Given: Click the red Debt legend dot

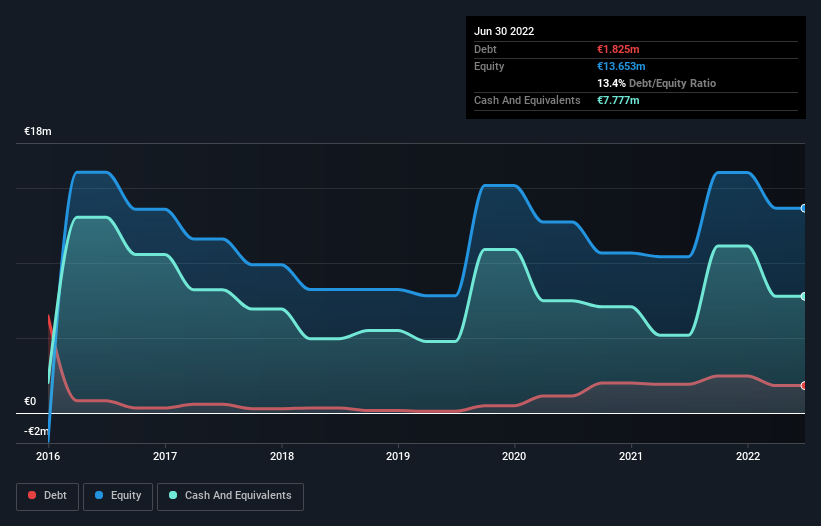Looking at the screenshot, I should pyautogui.click(x=32, y=495).
